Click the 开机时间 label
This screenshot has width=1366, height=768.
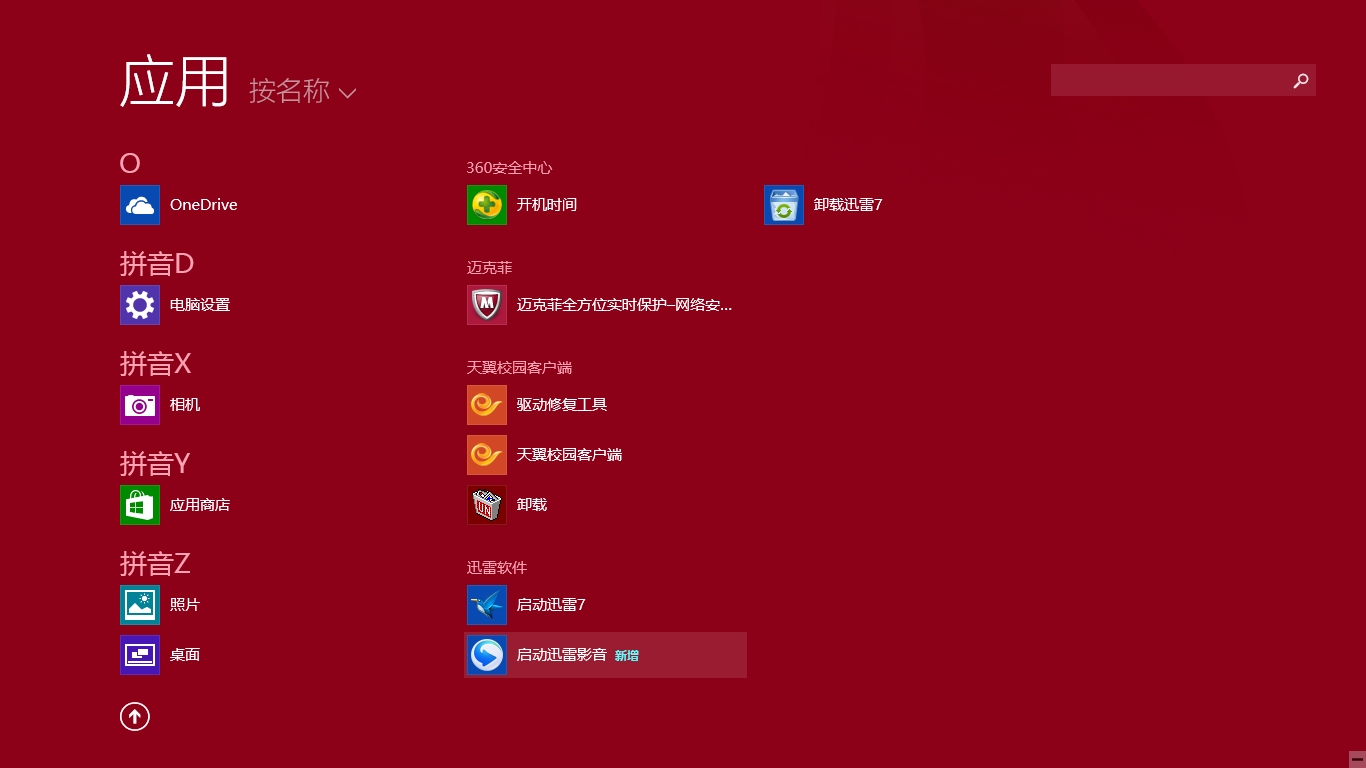click(x=547, y=205)
